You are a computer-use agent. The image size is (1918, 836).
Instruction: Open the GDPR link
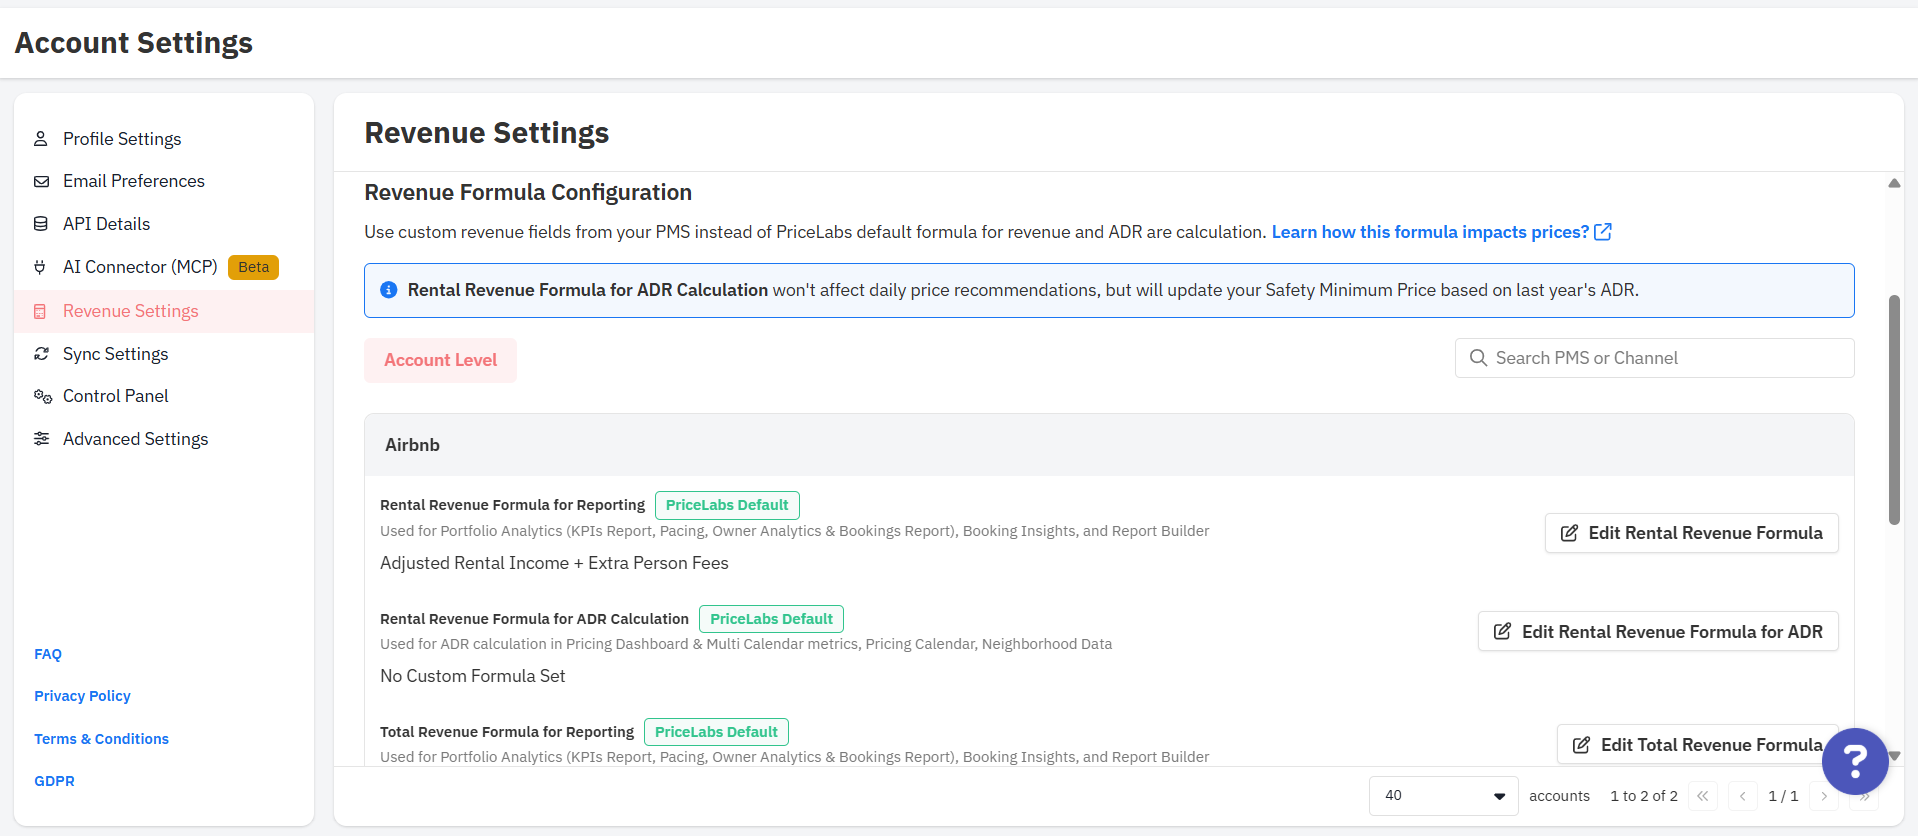(x=54, y=781)
